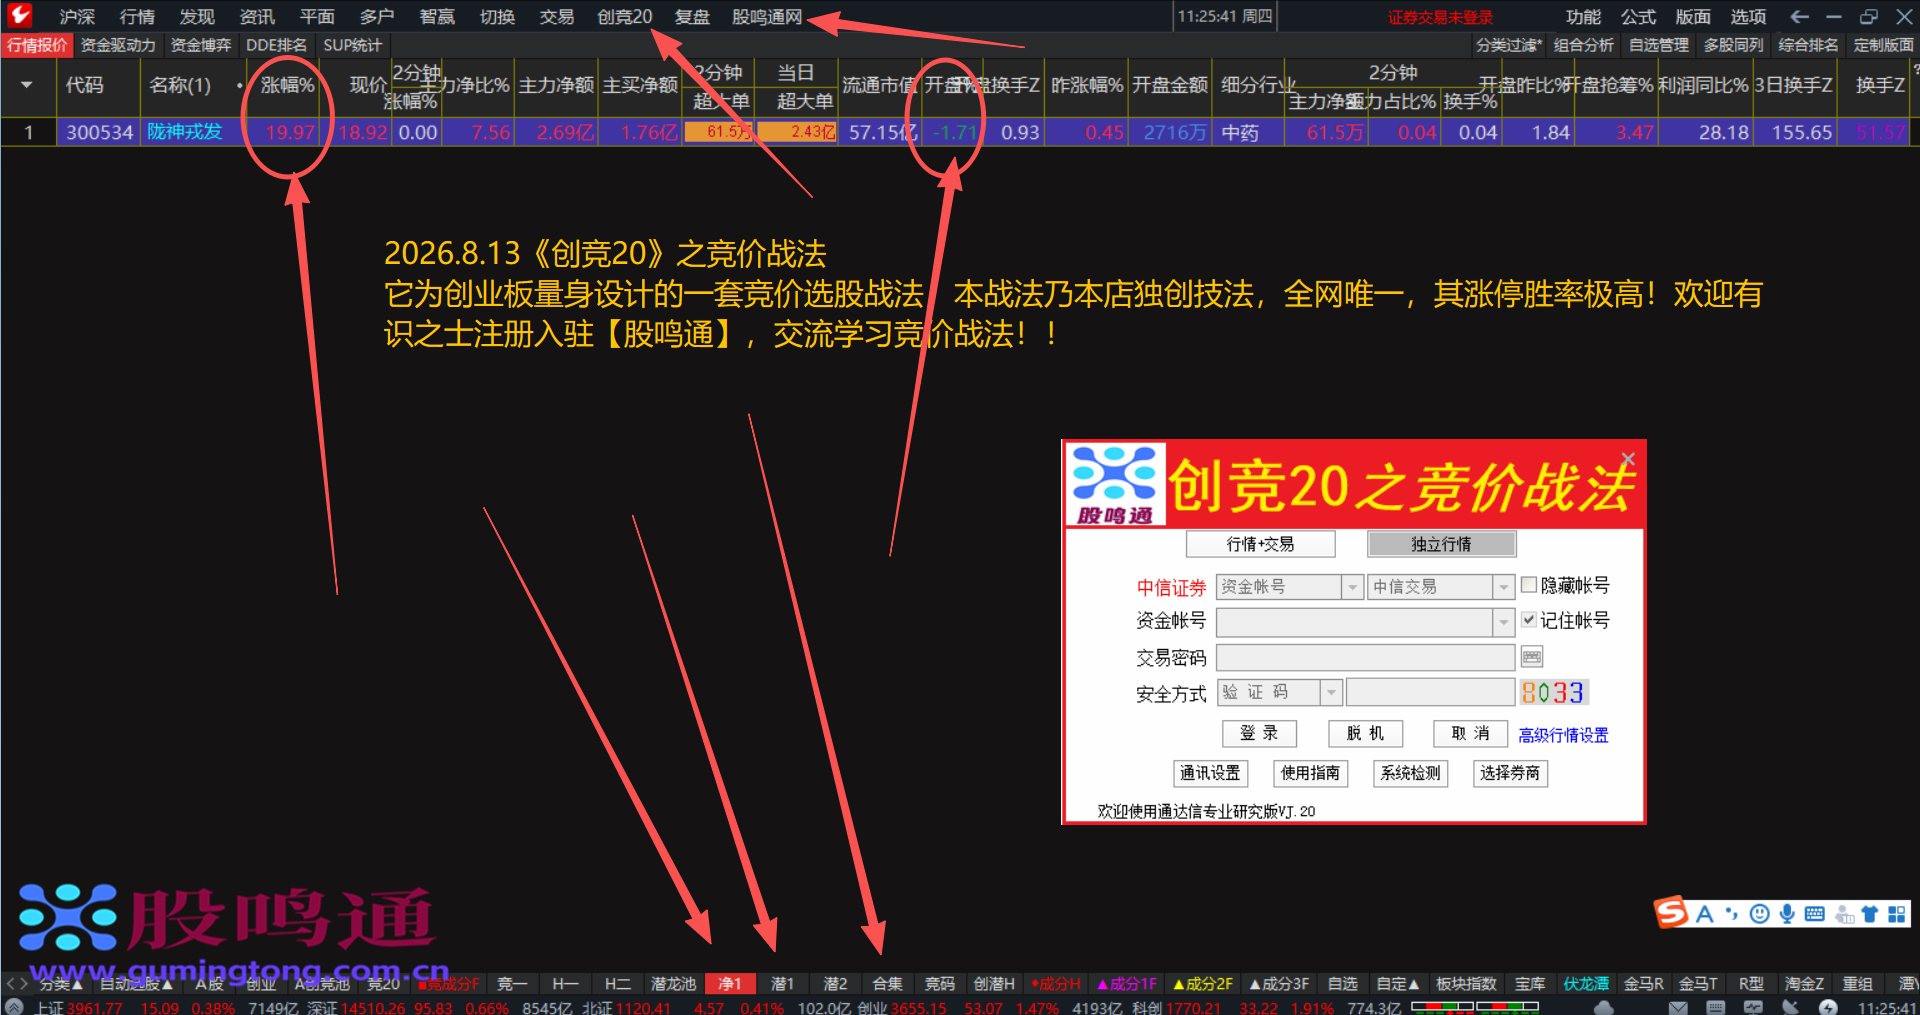Select the 净1 bottom tab

pyautogui.click(x=730, y=984)
